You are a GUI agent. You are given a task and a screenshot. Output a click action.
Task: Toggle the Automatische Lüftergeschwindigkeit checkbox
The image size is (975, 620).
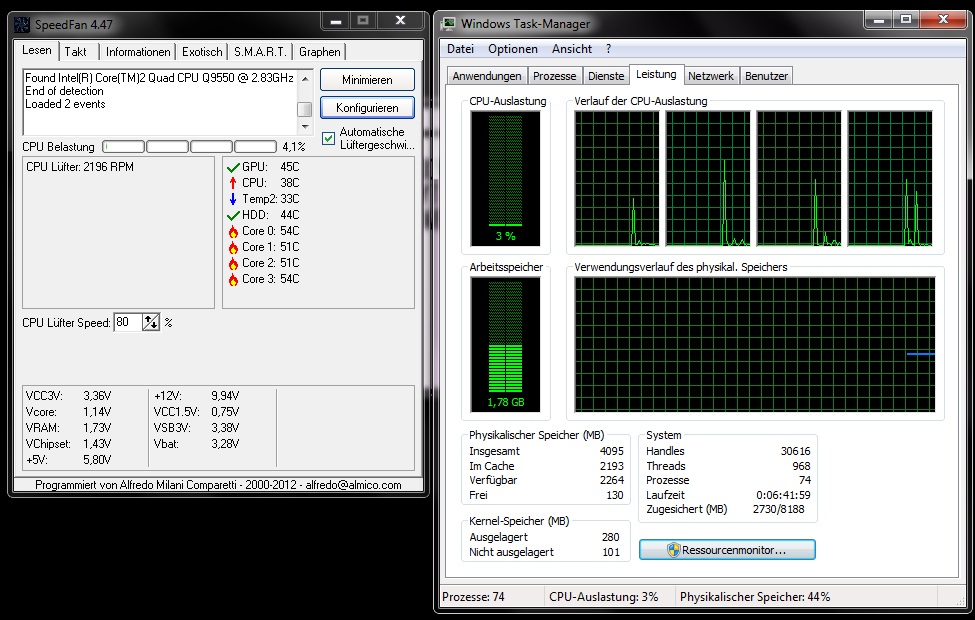click(328, 138)
